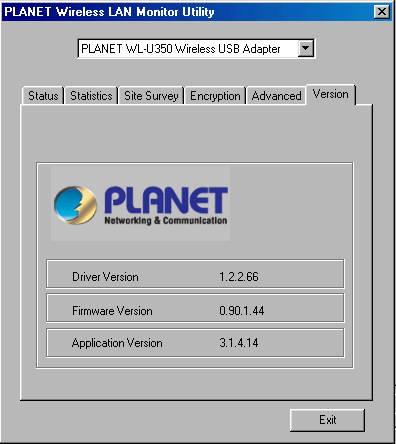This screenshot has height=444, width=396.
Task: Click the Exit button
Action: coord(327,420)
